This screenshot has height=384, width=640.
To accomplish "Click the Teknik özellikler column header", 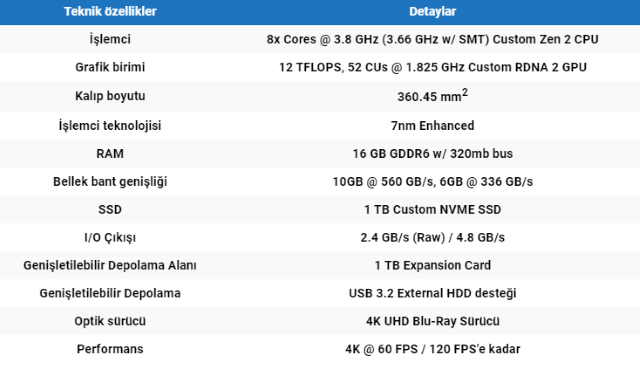I will (110, 11).
